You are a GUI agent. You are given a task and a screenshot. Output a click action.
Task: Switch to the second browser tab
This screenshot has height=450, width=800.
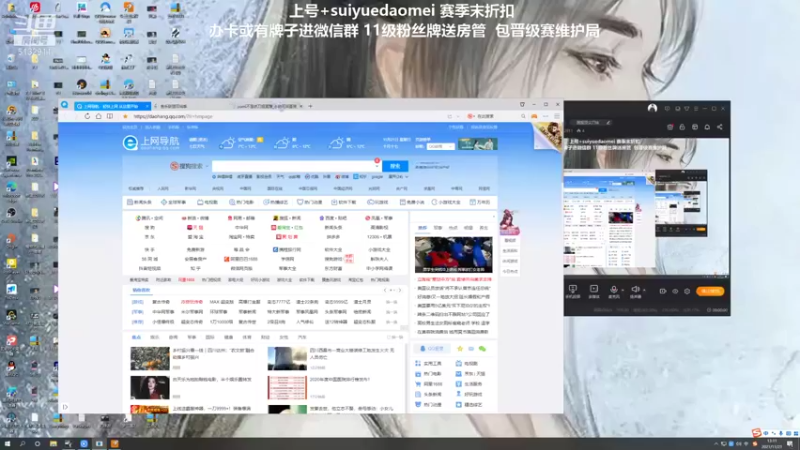(173, 106)
